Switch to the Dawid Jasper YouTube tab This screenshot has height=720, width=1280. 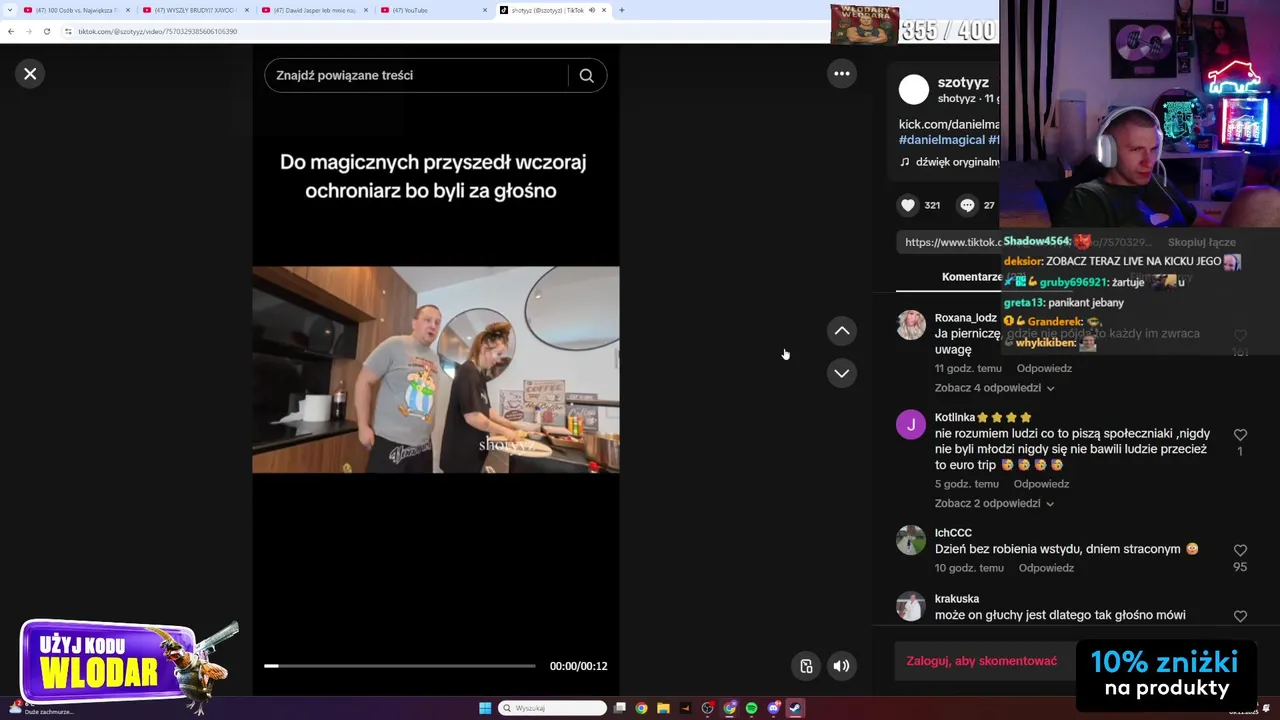coord(315,10)
